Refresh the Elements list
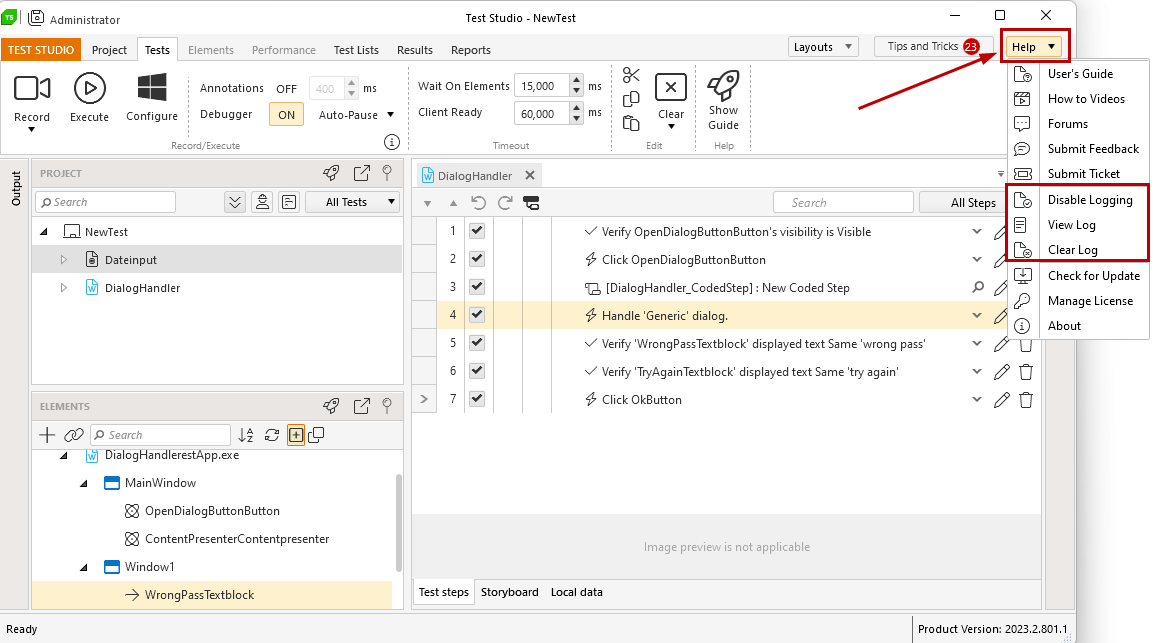 pos(272,435)
